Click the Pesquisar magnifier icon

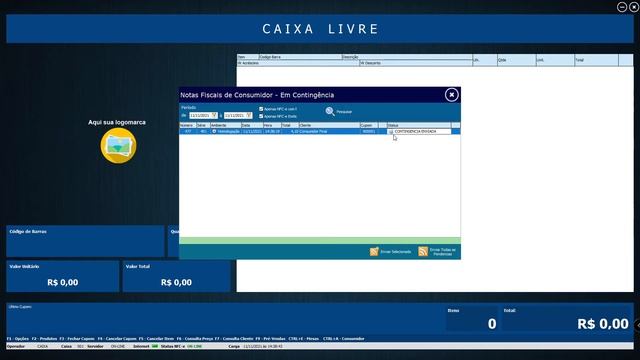[x=330, y=111]
